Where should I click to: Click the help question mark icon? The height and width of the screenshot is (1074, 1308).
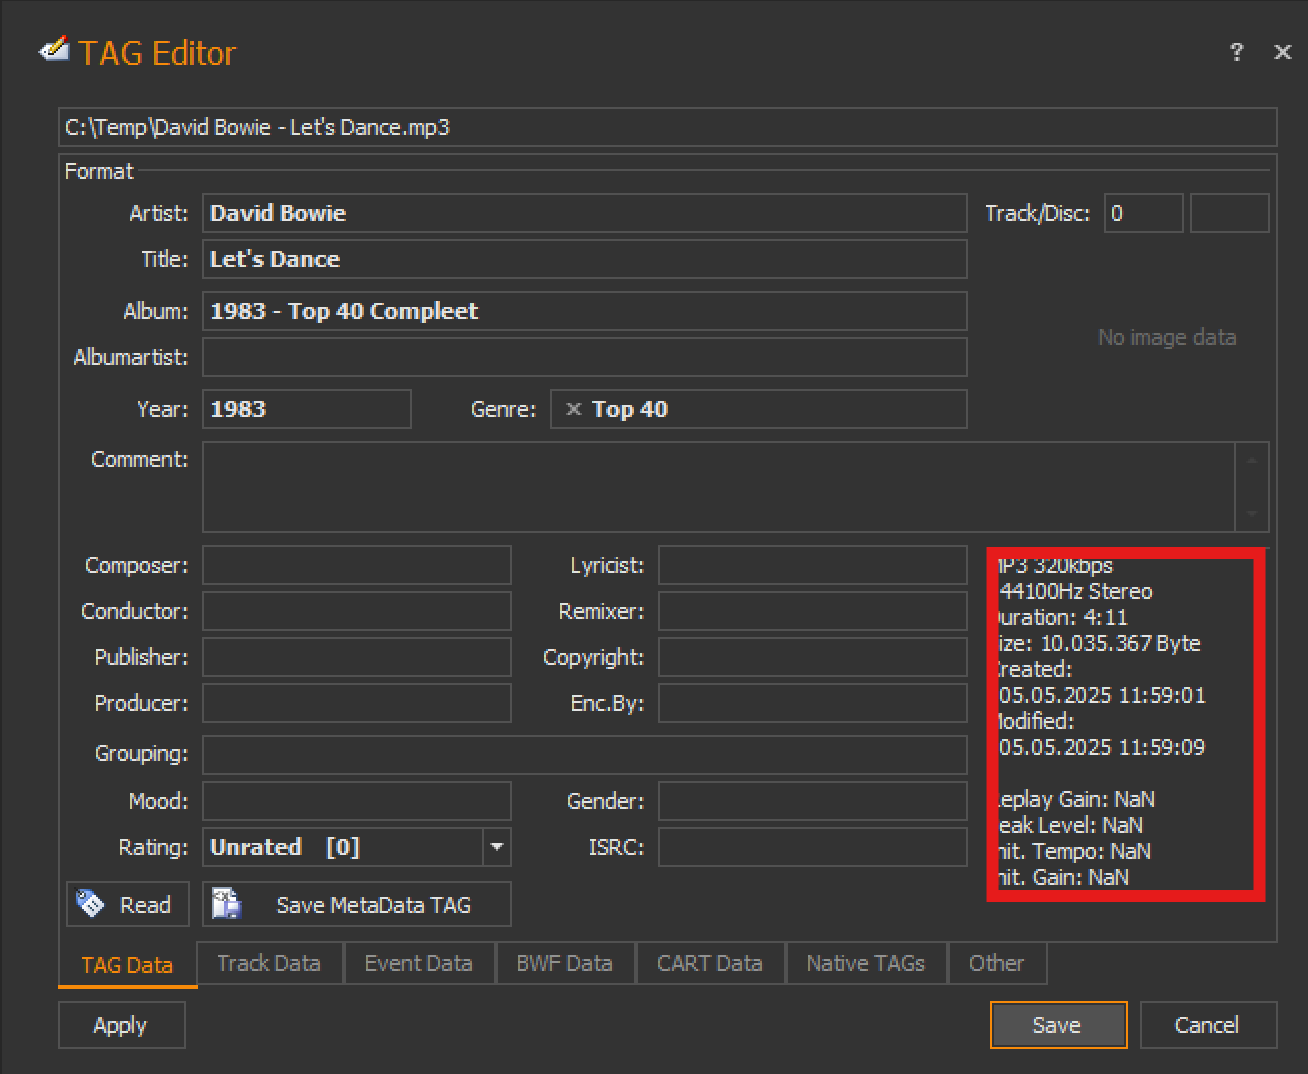point(1237,52)
